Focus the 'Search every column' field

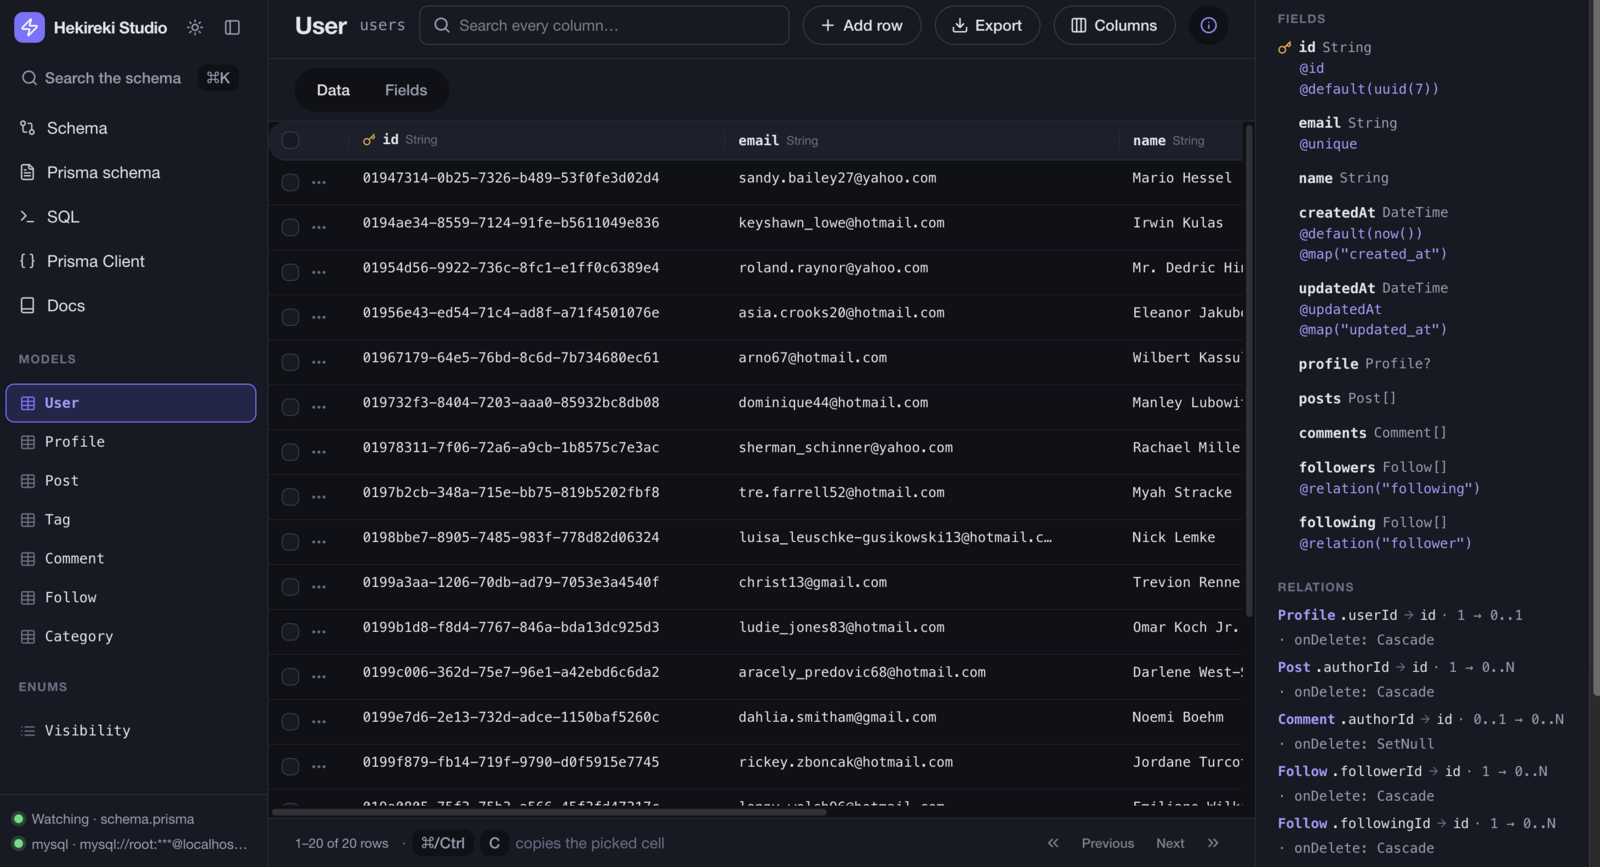pos(604,25)
